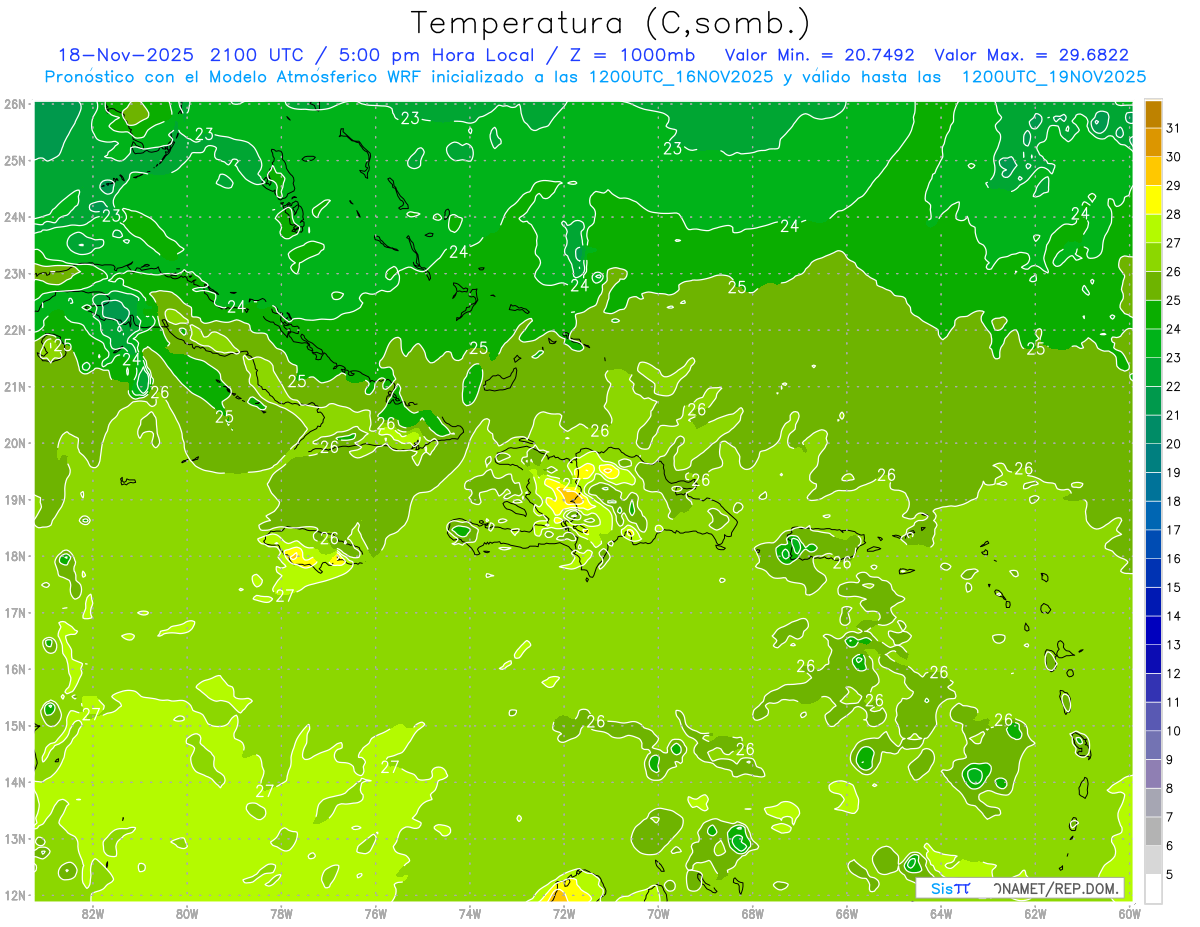
Task: Click the "70W" longitude axis label
Action: coord(658,912)
